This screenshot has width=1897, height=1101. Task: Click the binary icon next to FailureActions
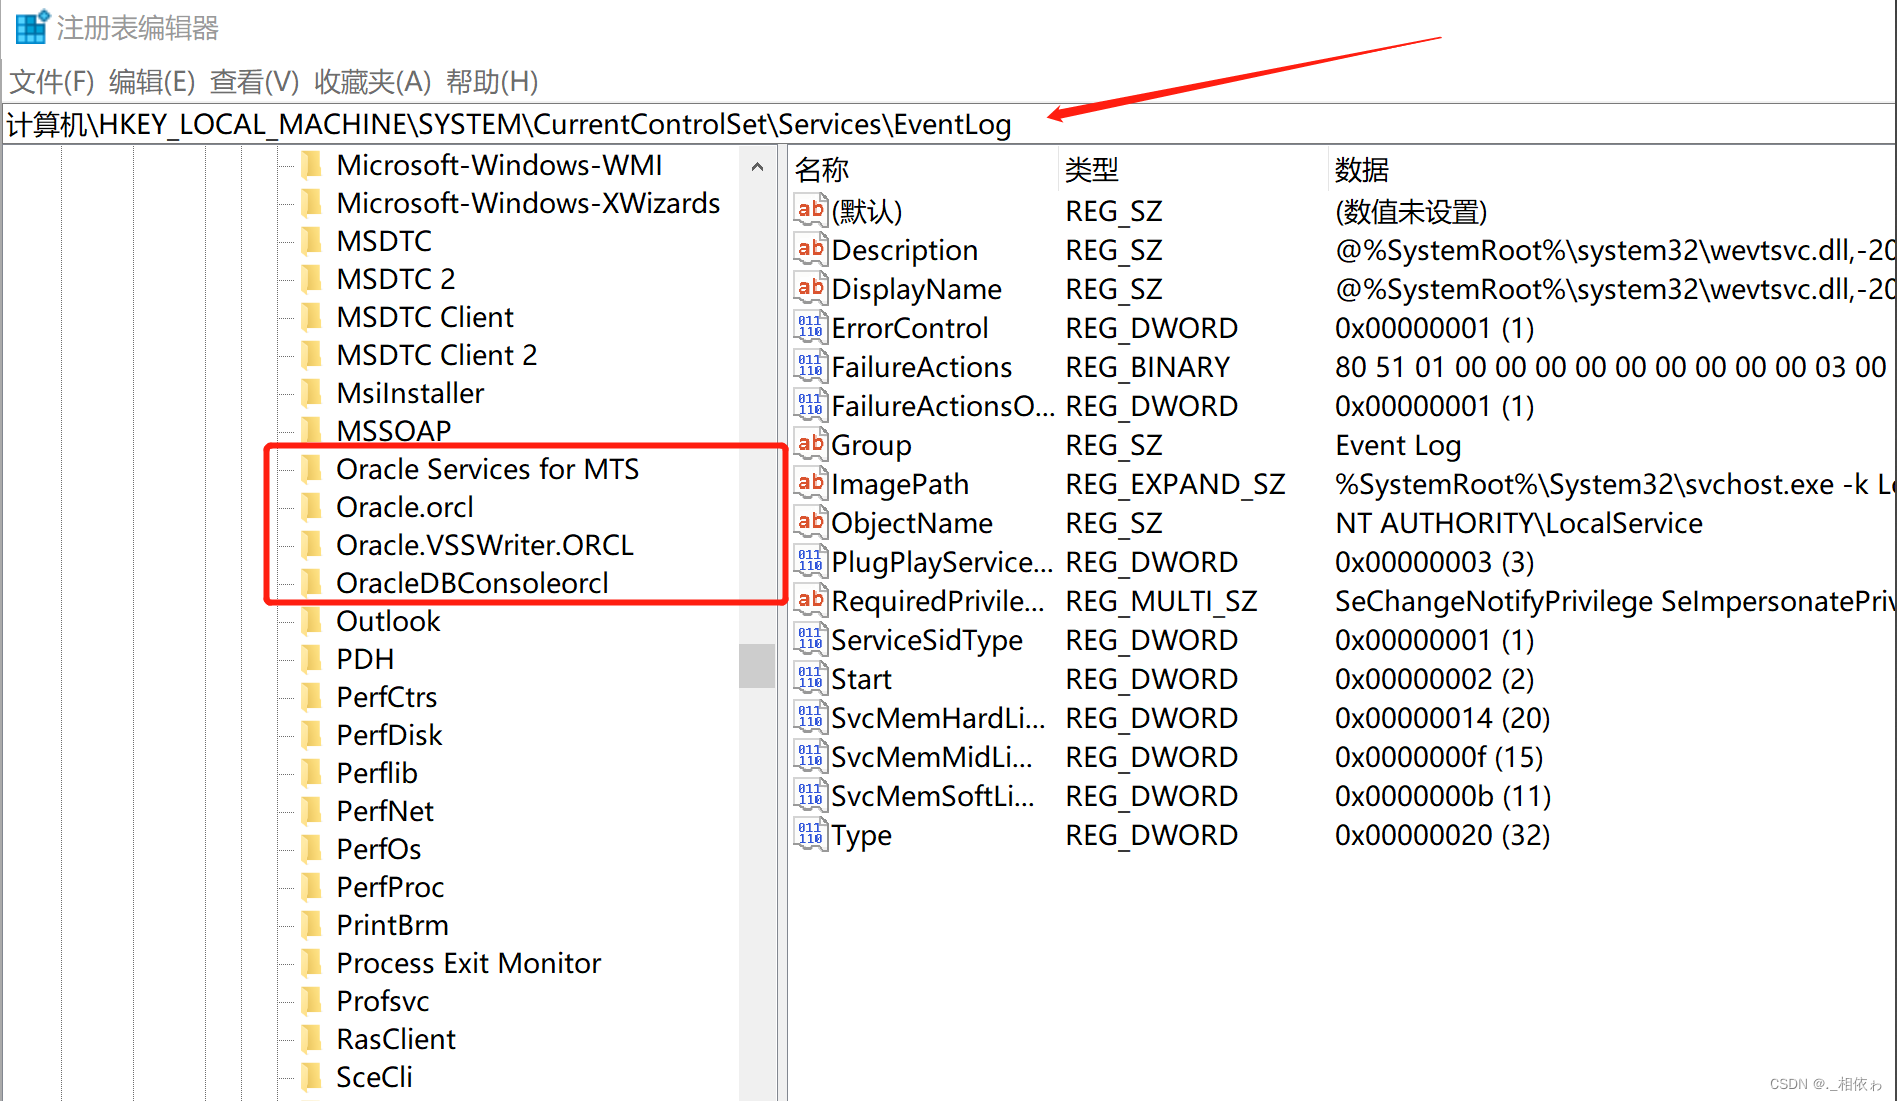(x=810, y=365)
